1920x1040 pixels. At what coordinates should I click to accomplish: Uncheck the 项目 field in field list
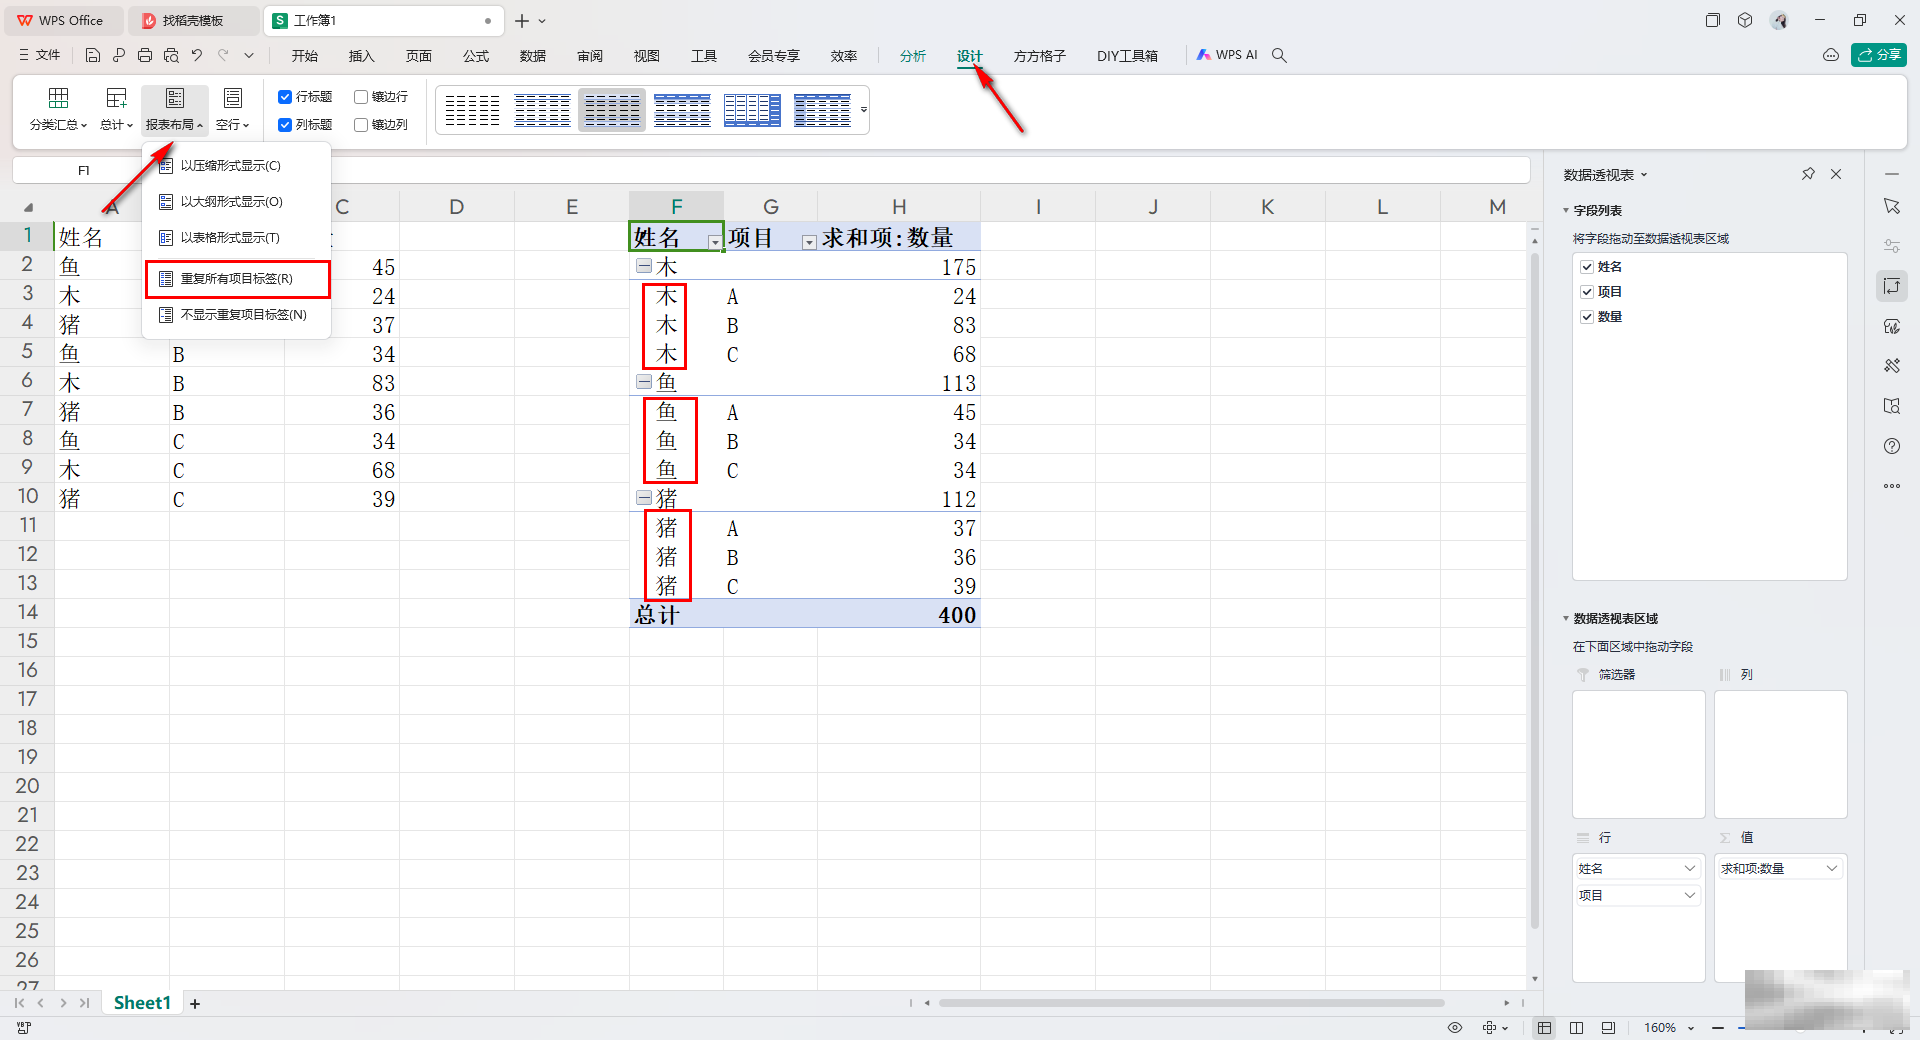point(1587,292)
